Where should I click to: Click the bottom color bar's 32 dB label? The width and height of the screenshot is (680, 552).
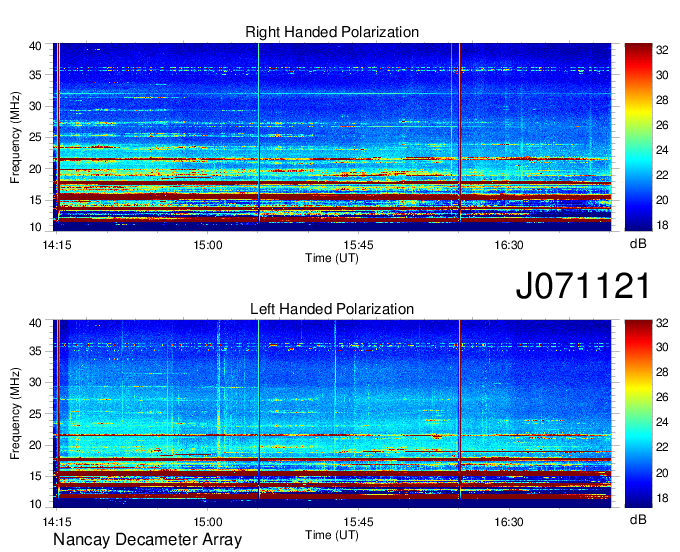[662, 323]
